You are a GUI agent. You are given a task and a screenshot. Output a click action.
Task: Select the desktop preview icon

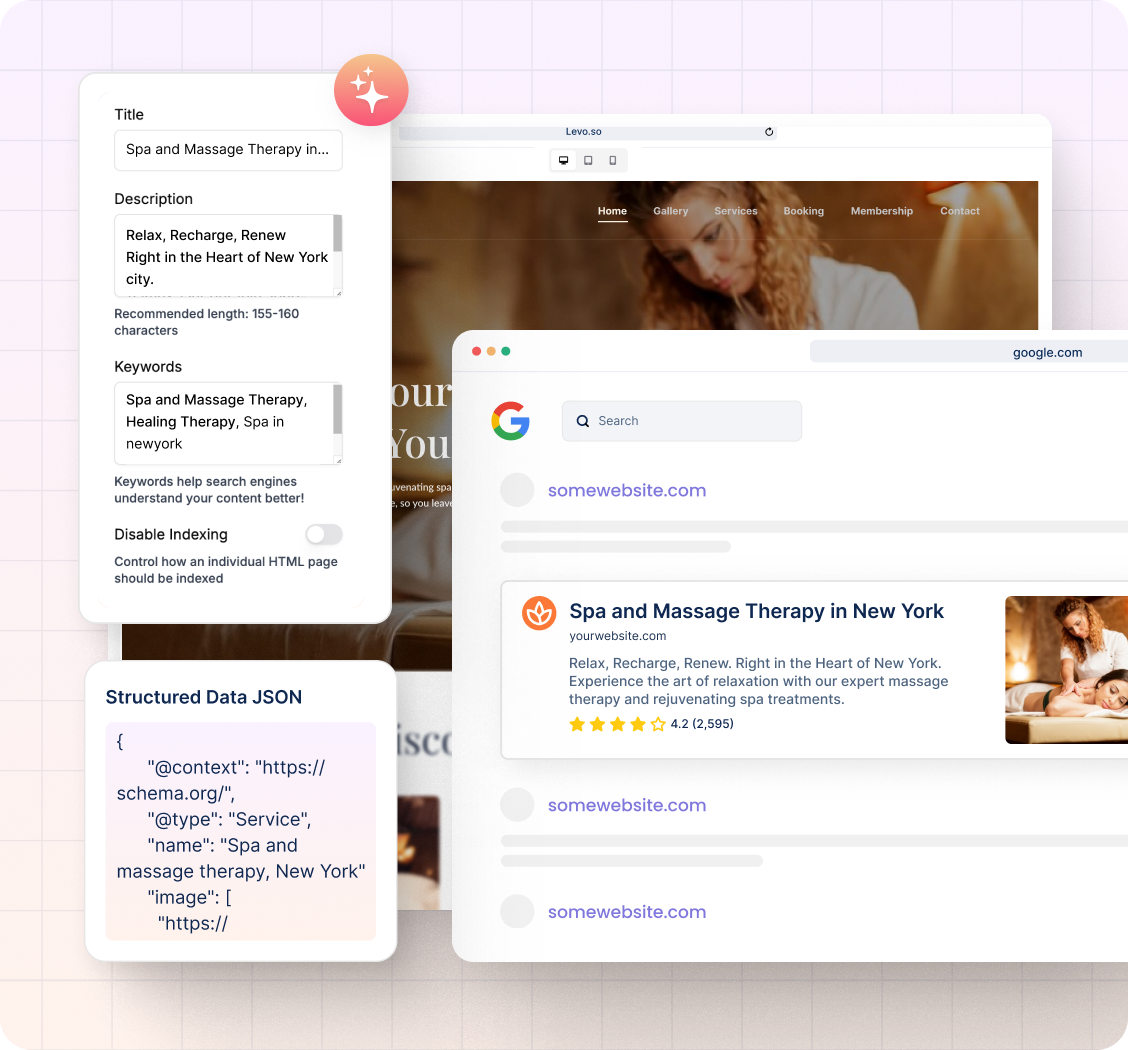(x=564, y=160)
